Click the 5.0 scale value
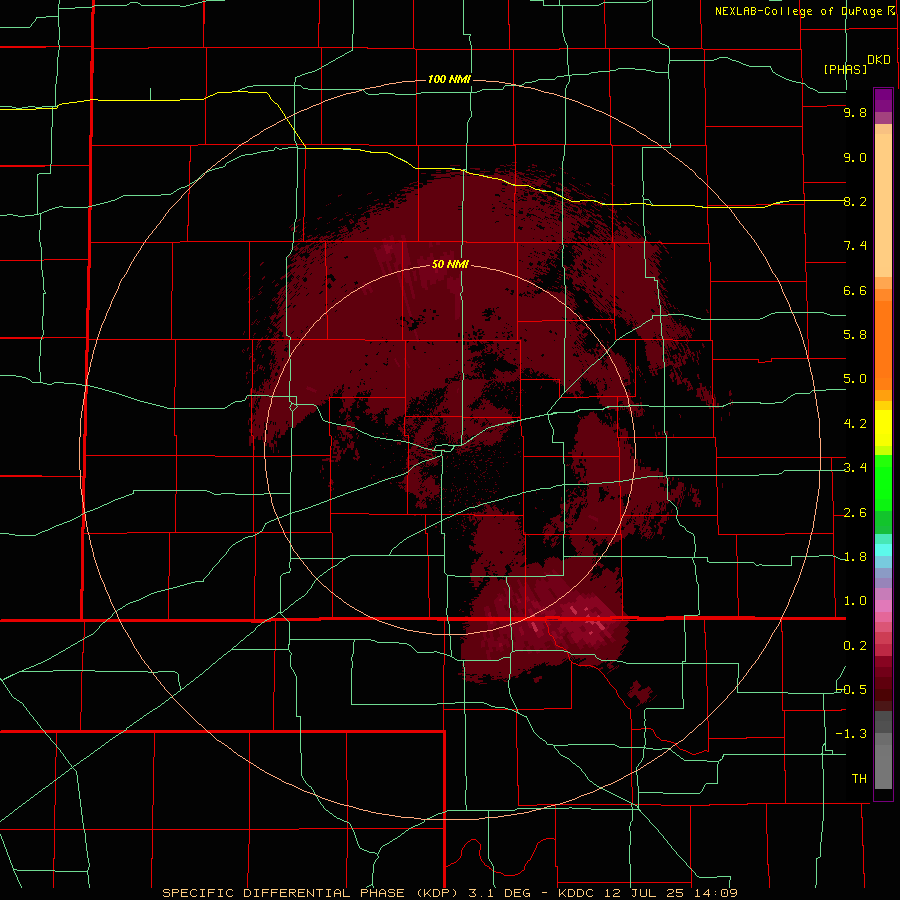Viewport: 900px width, 900px height. click(x=855, y=379)
